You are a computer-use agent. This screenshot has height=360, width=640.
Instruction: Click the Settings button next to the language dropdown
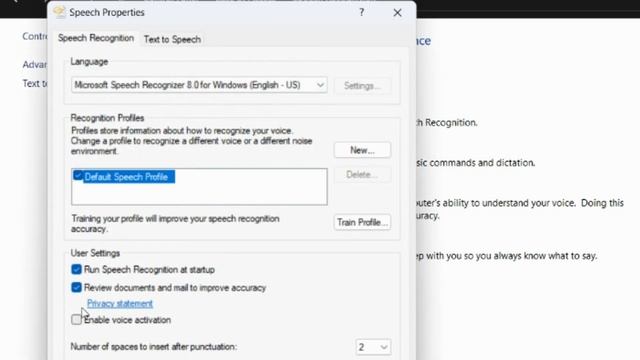click(x=362, y=86)
